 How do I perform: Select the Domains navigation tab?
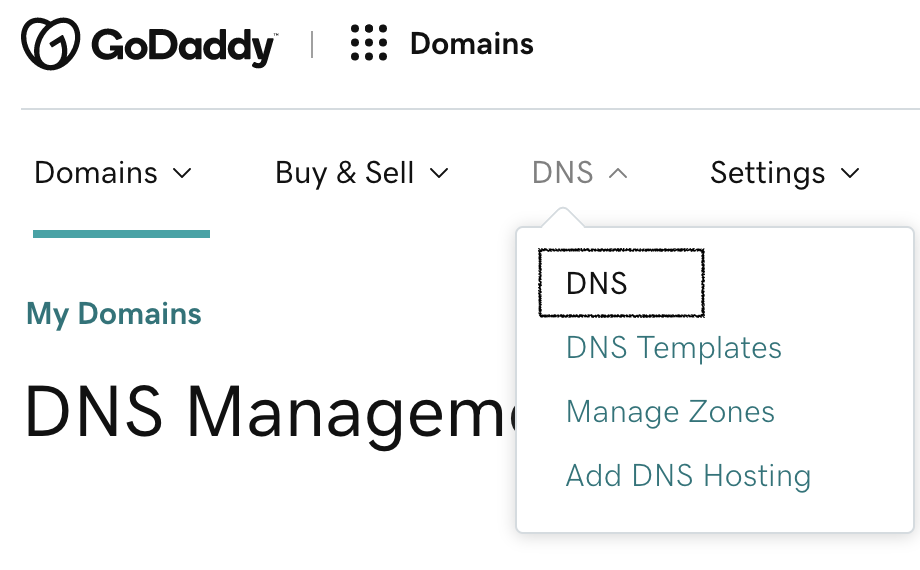click(x=96, y=173)
